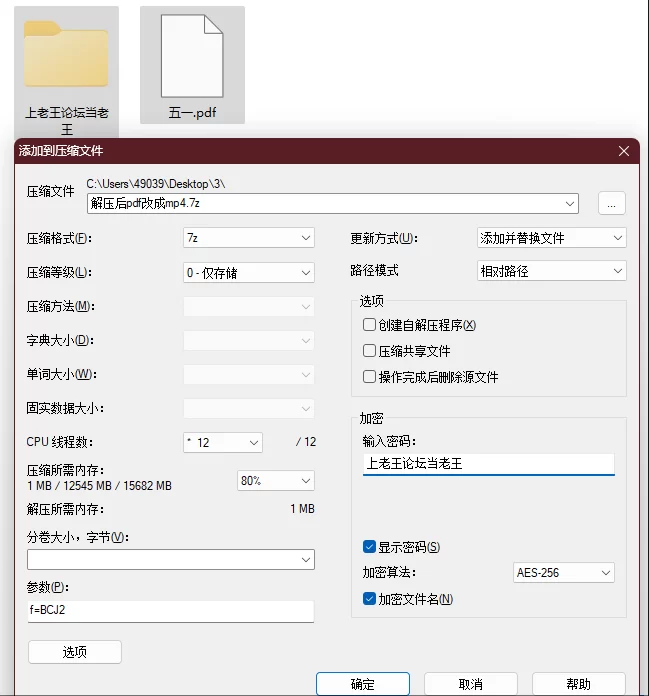Uncheck 加密文件名 checkbox

[x=369, y=599]
